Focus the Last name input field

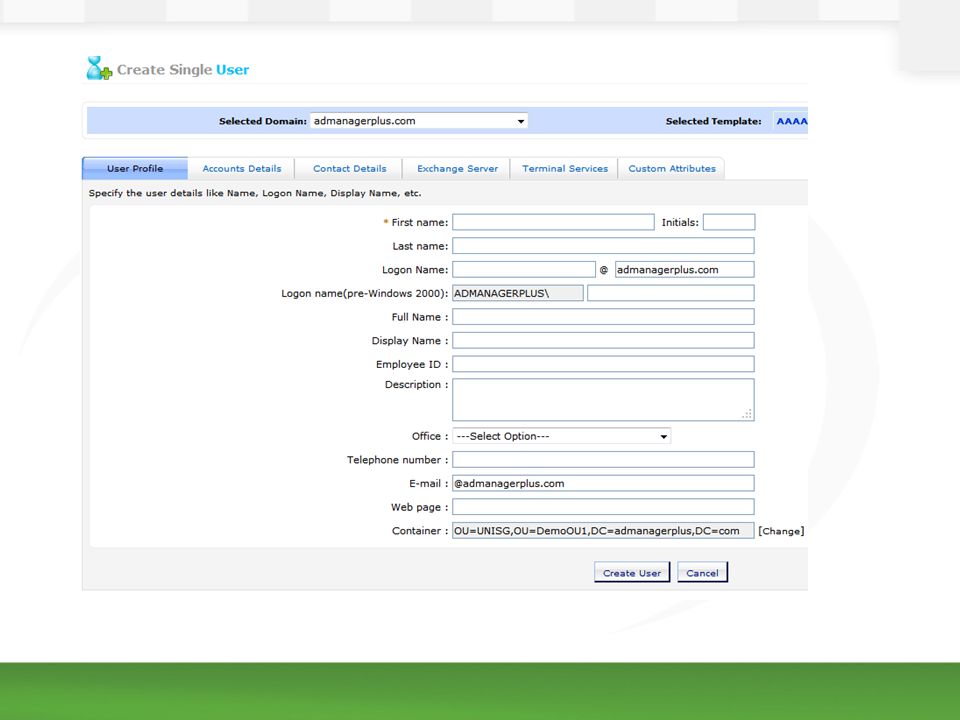click(x=603, y=246)
